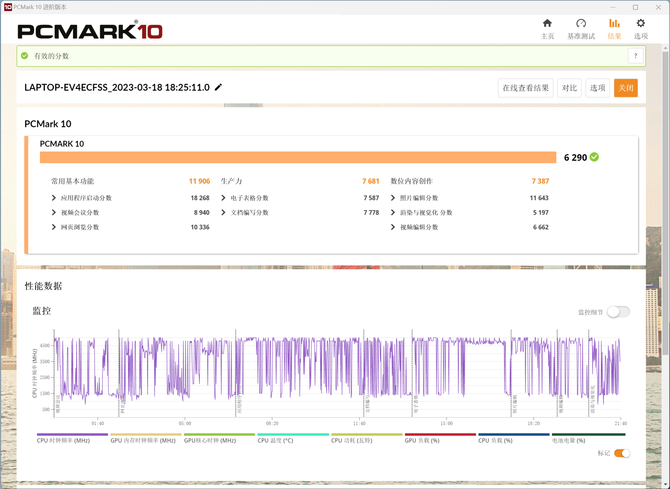Click the orange 关闭 button
Screen dimensions: 670x489
(x=626, y=88)
